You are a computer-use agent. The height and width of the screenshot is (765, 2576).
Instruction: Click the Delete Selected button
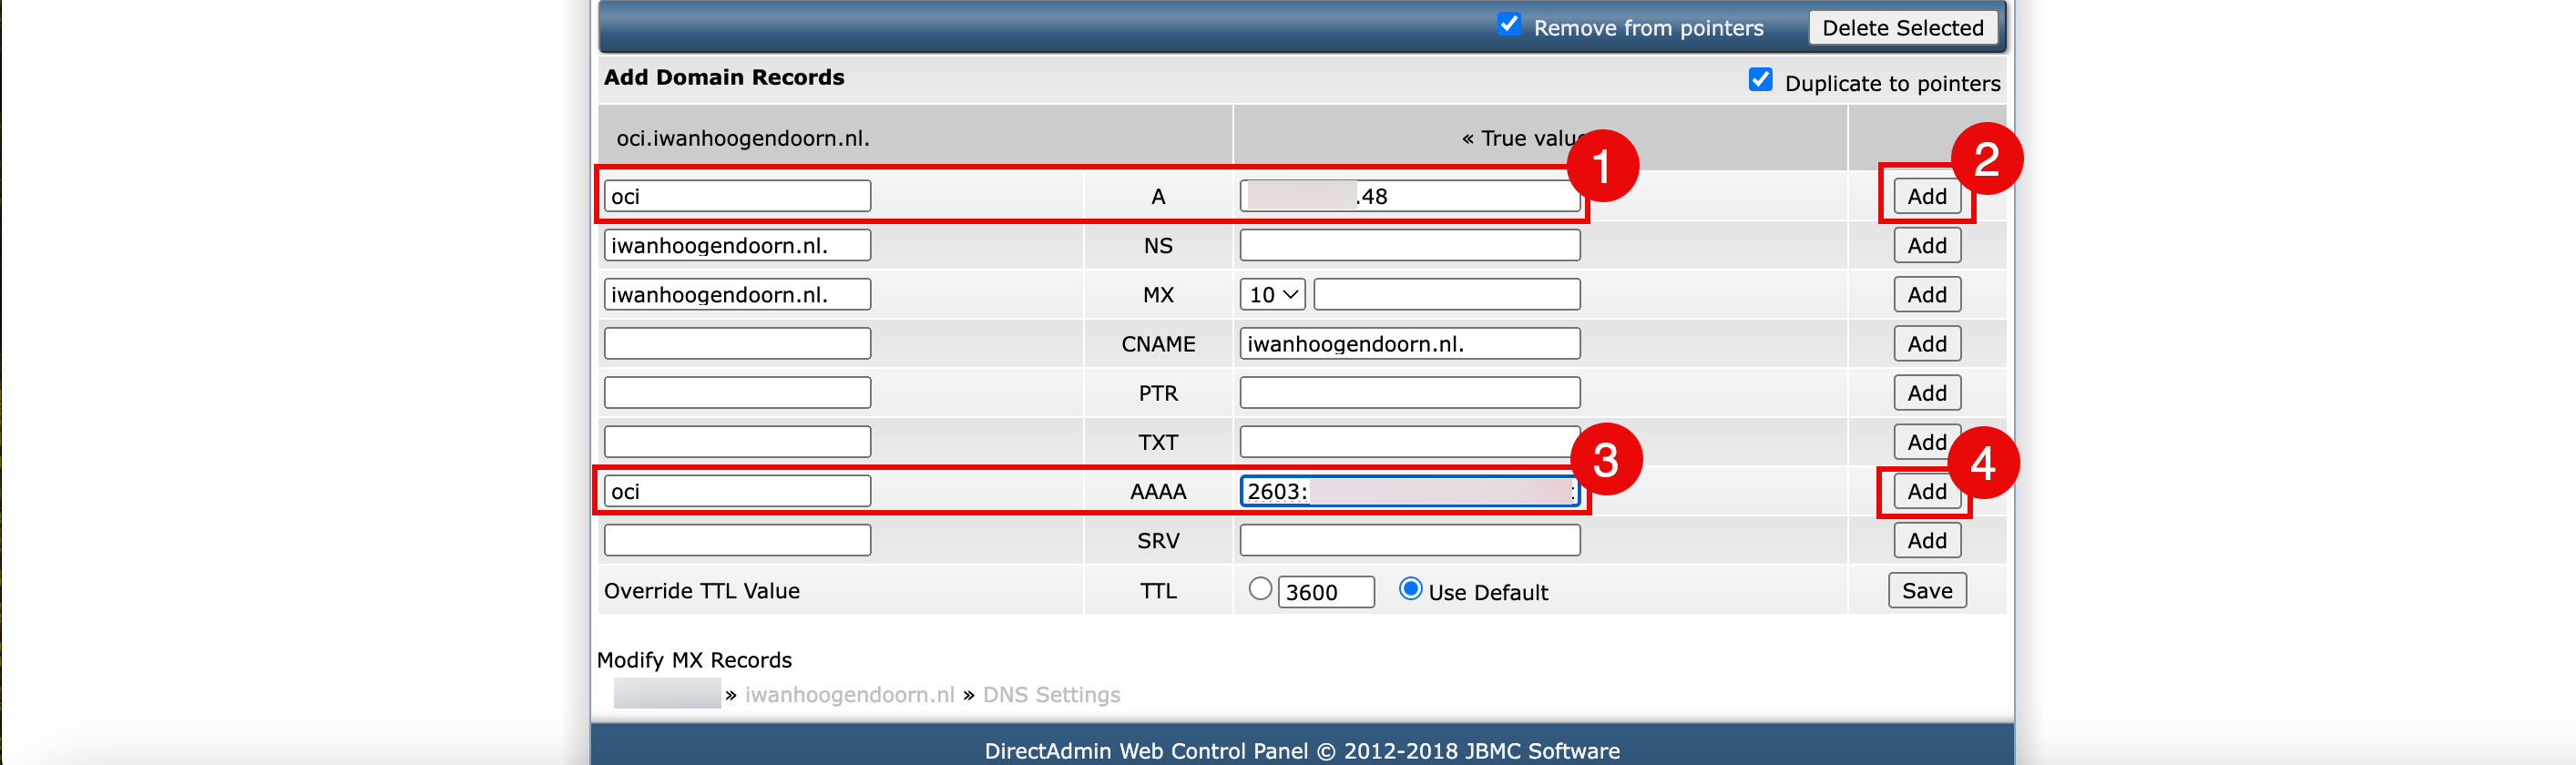1902,28
